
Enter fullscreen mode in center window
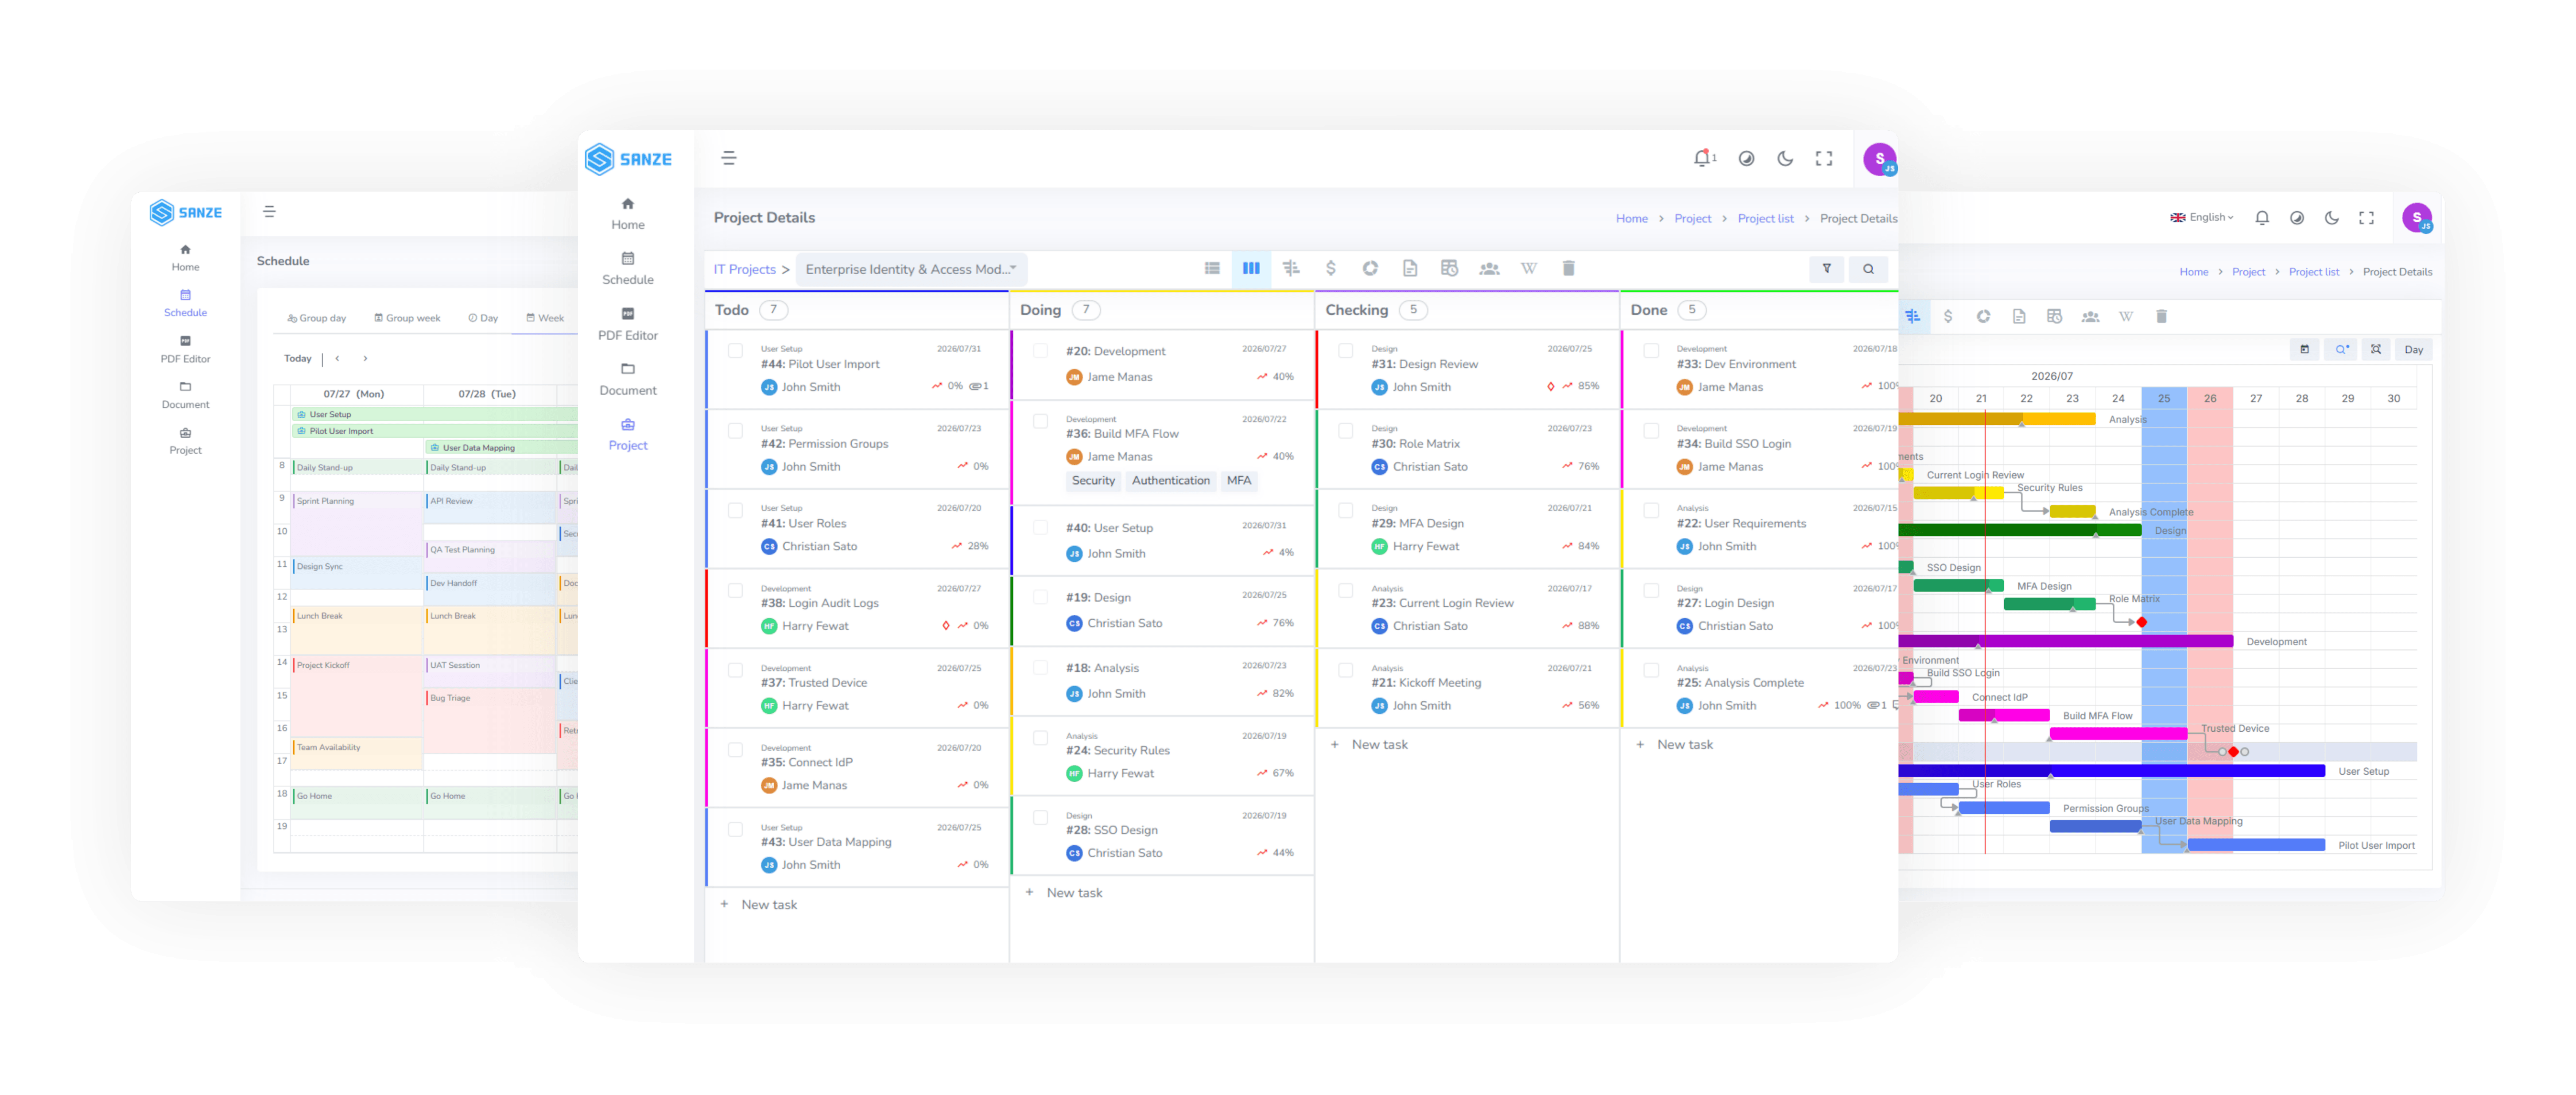click(1824, 158)
